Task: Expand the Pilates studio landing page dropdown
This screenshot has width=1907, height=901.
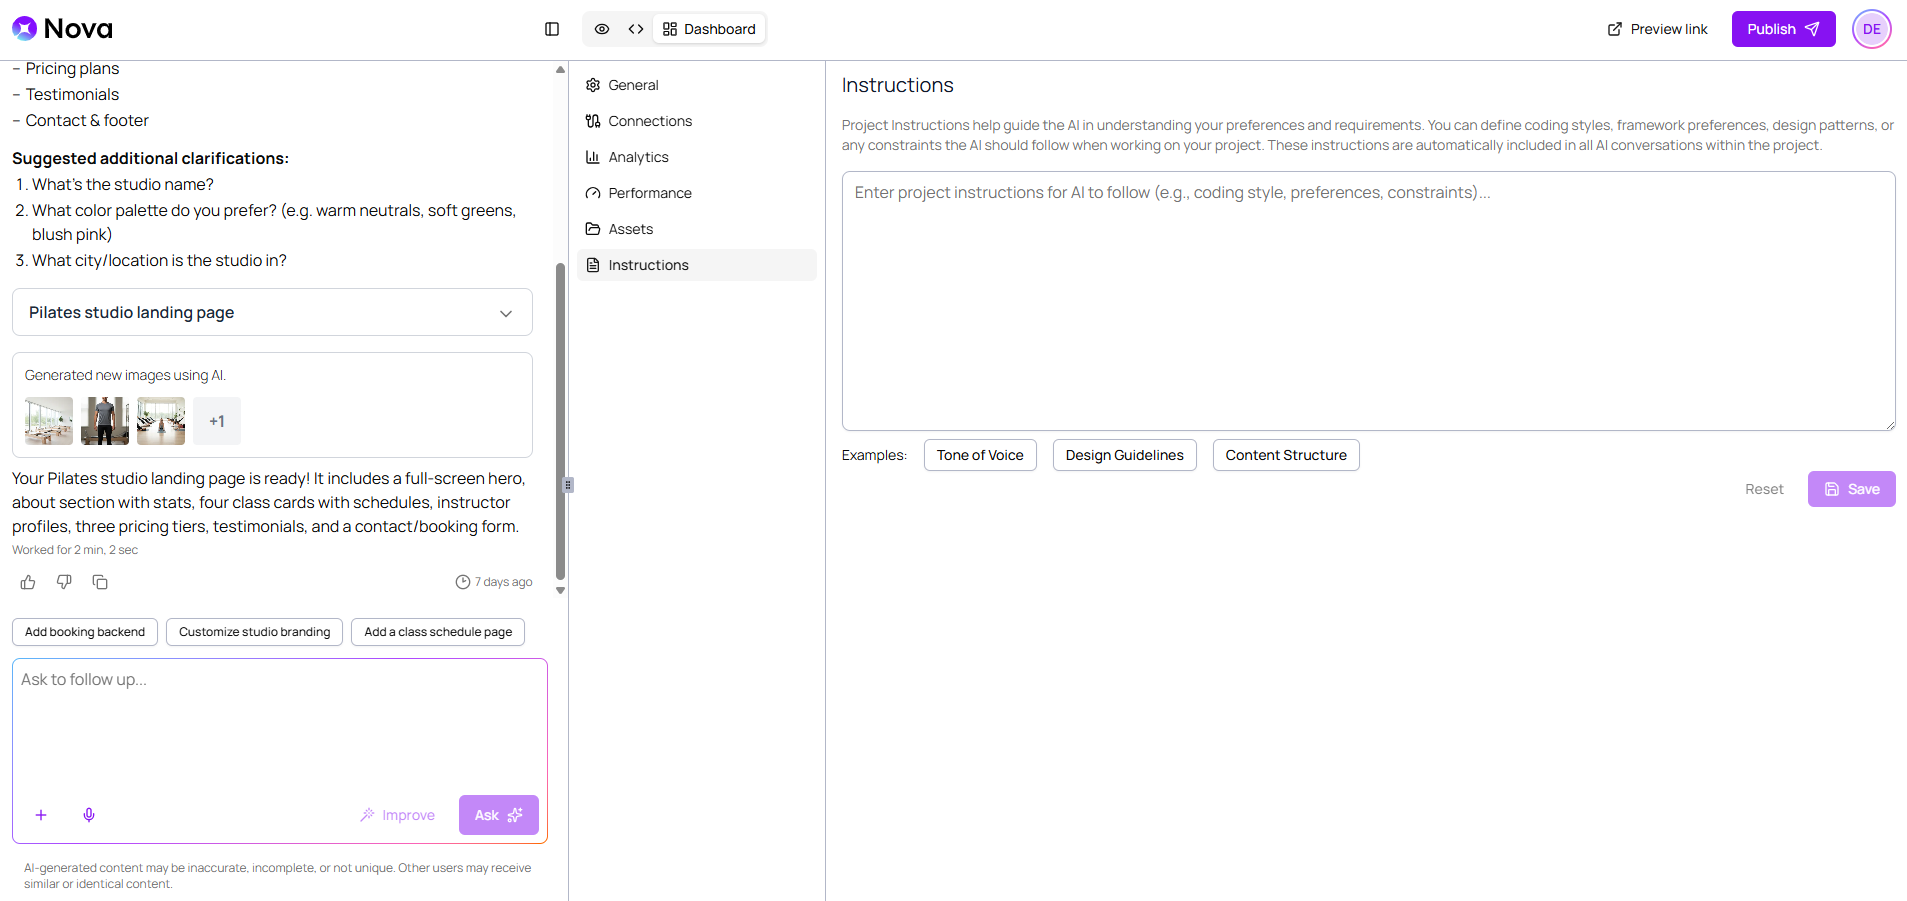Action: (272, 312)
